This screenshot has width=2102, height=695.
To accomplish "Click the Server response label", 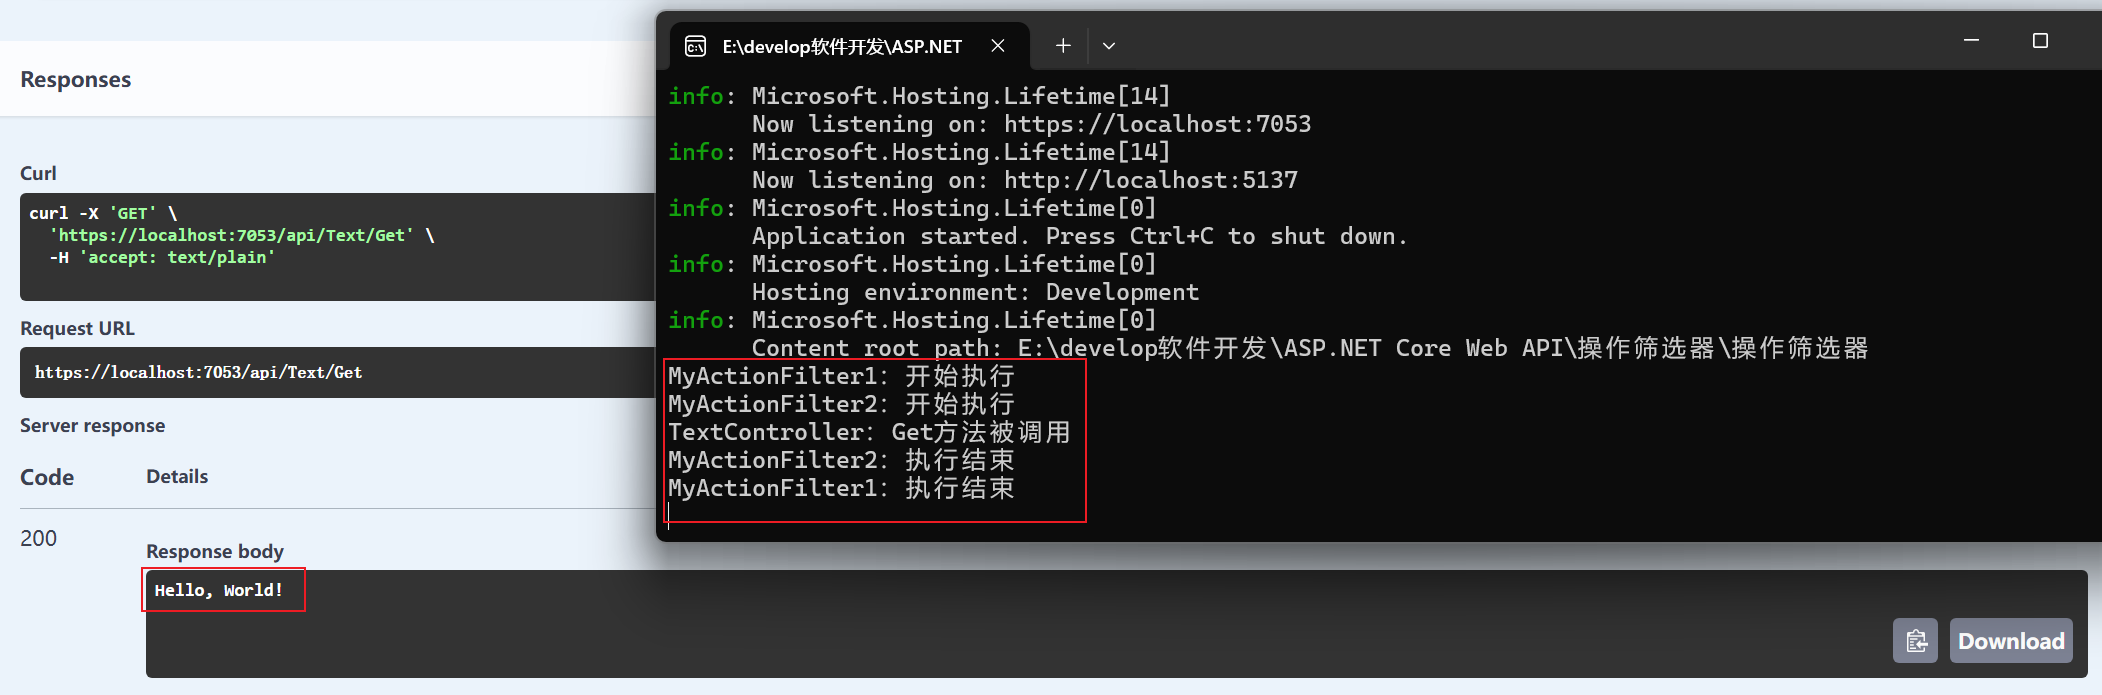I will click(92, 425).
